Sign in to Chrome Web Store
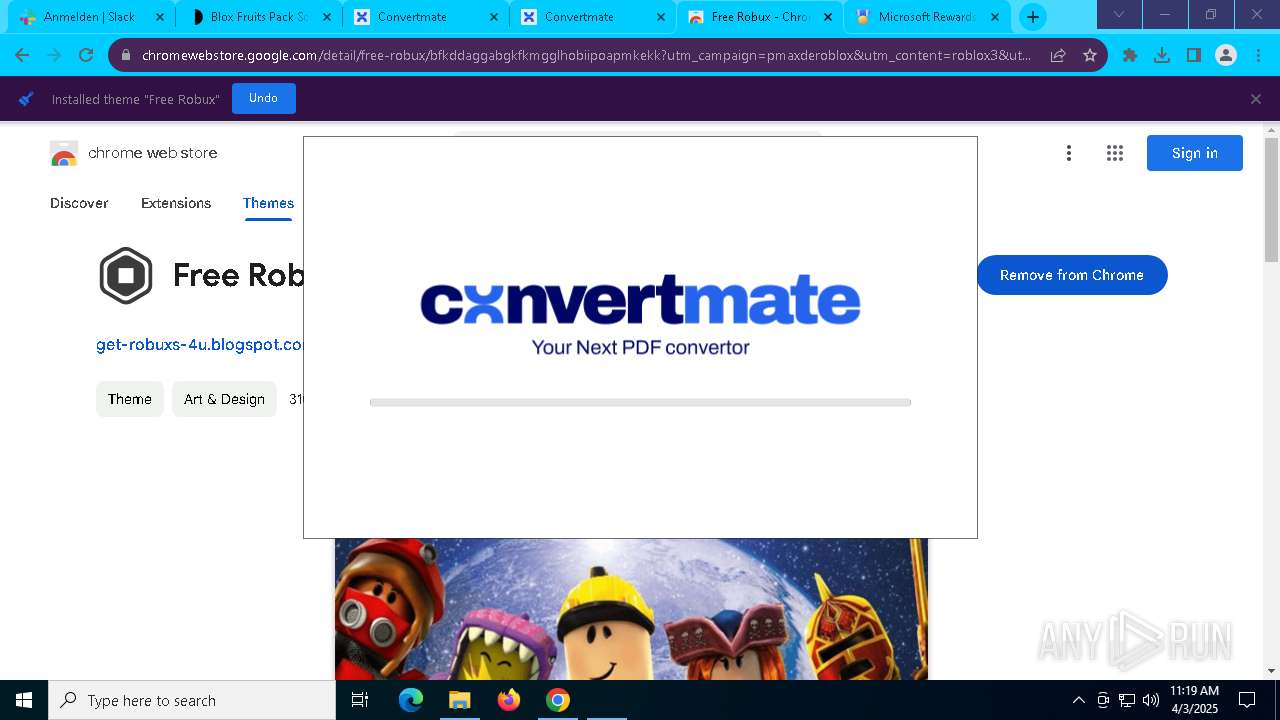This screenshot has height=720, width=1280. [1195, 153]
